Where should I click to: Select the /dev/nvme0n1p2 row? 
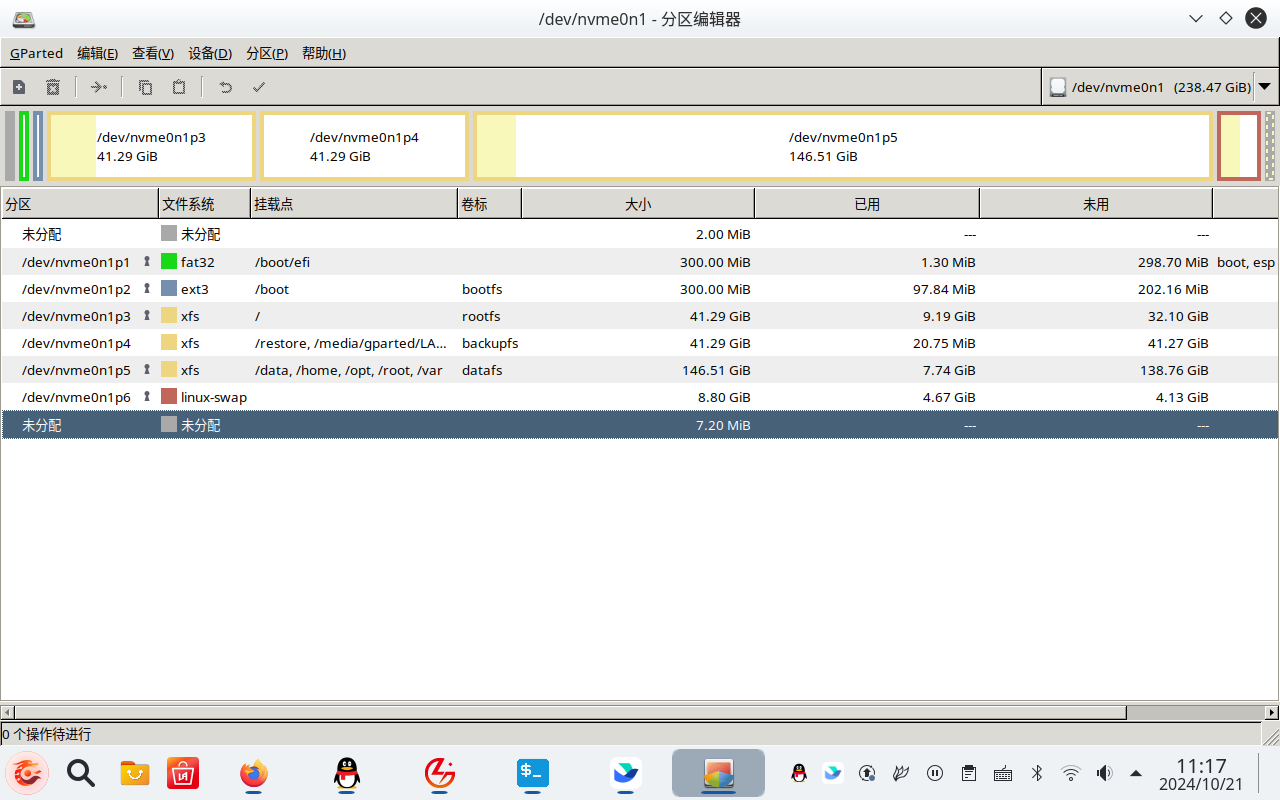tap(640, 288)
